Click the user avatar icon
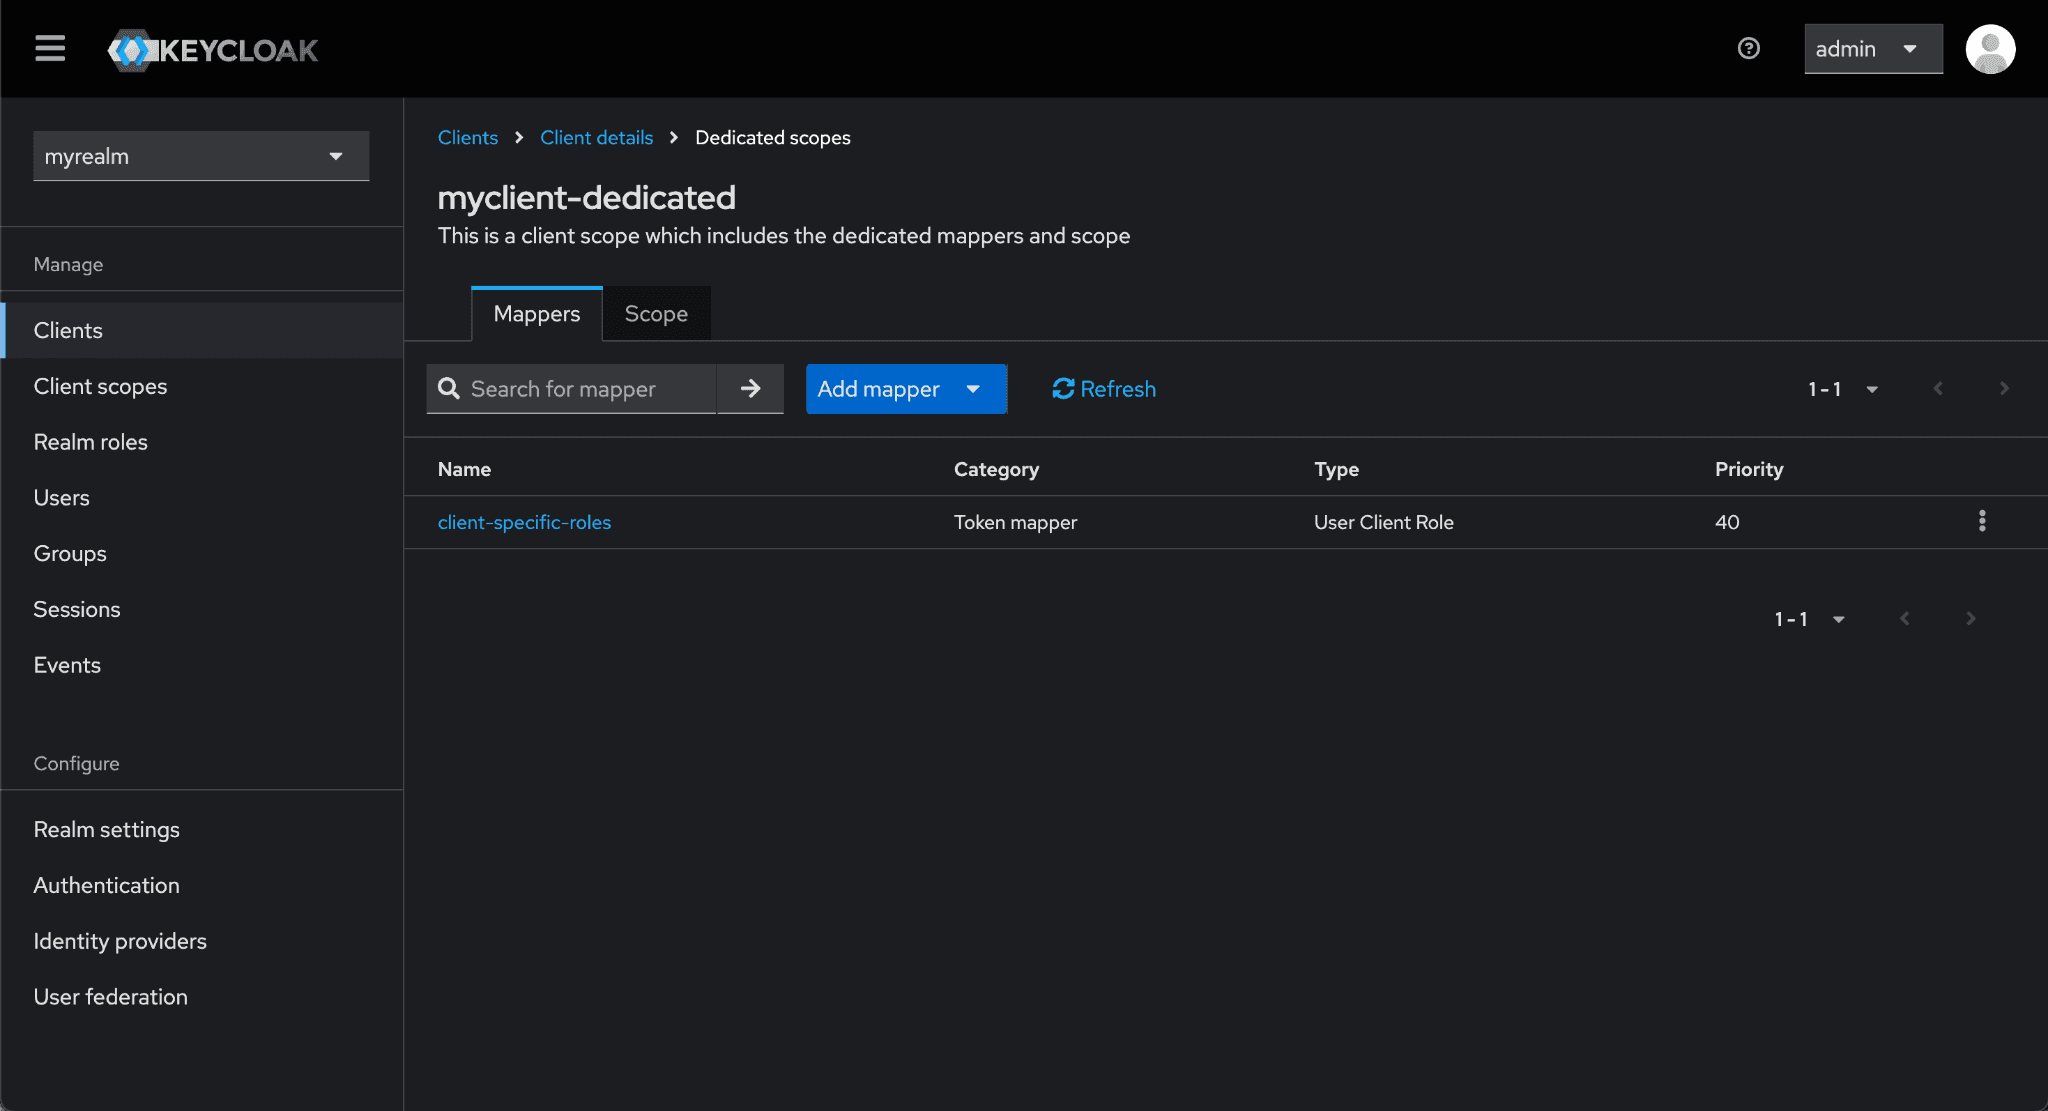2048x1111 pixels. coord(1989,49)
